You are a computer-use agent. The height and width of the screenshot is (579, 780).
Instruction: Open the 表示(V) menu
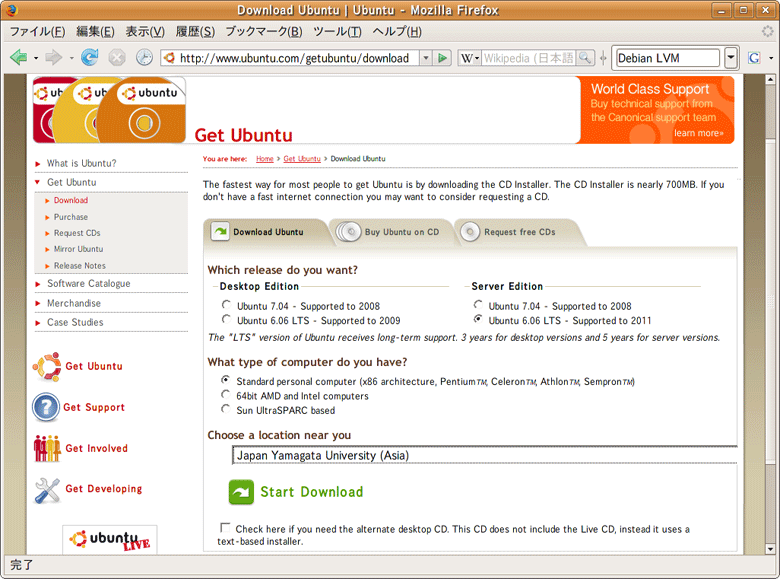145,31
